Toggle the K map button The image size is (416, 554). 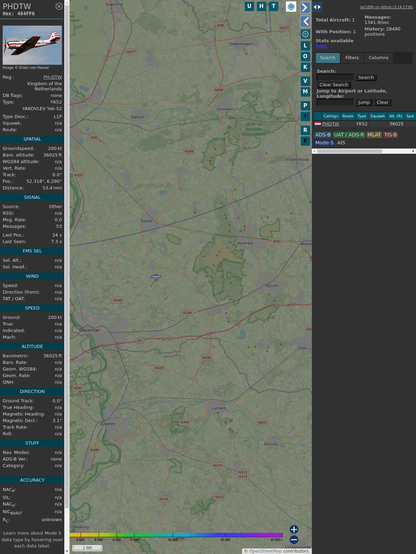[x=305, y=67]
